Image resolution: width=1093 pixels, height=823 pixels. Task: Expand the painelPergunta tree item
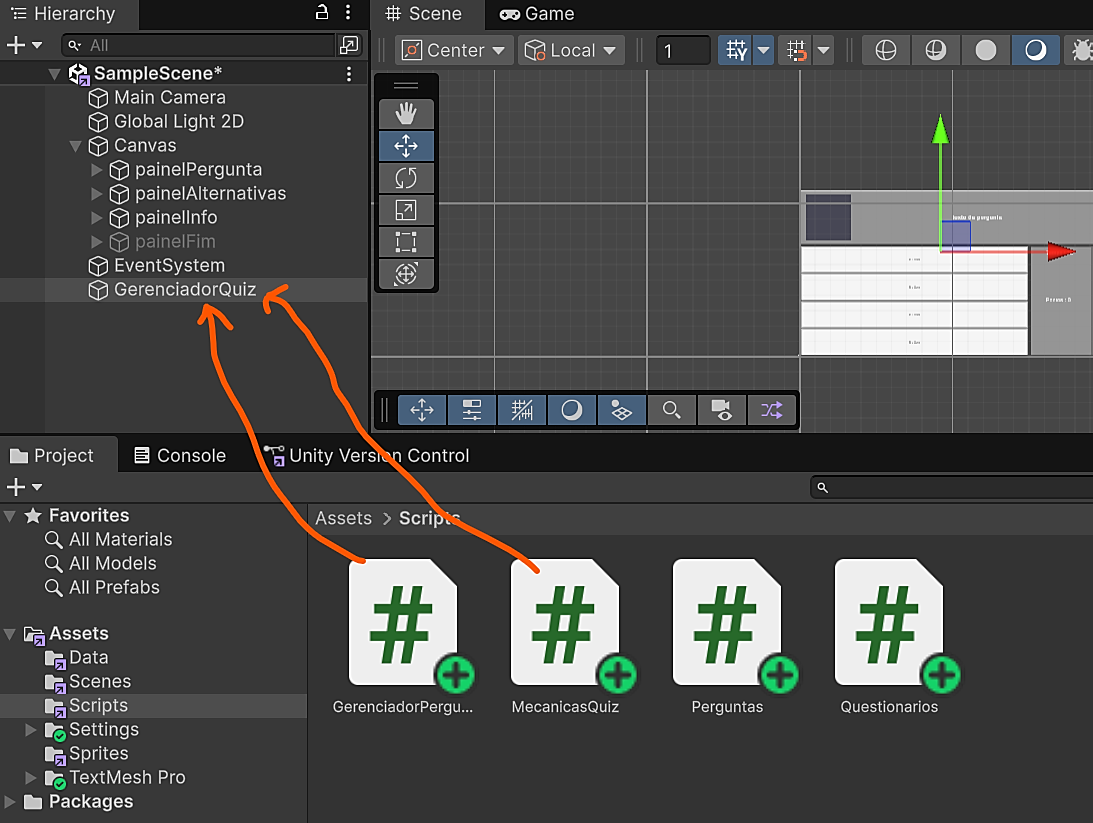click(x=97, y=170)
